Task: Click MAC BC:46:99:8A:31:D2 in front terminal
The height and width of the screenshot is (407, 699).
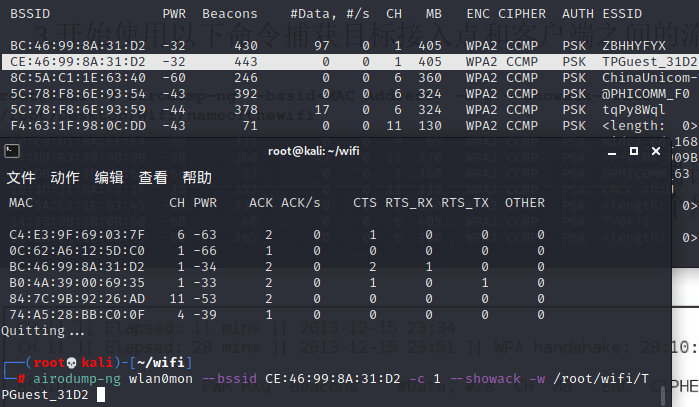Action: (x=77, y=267)
